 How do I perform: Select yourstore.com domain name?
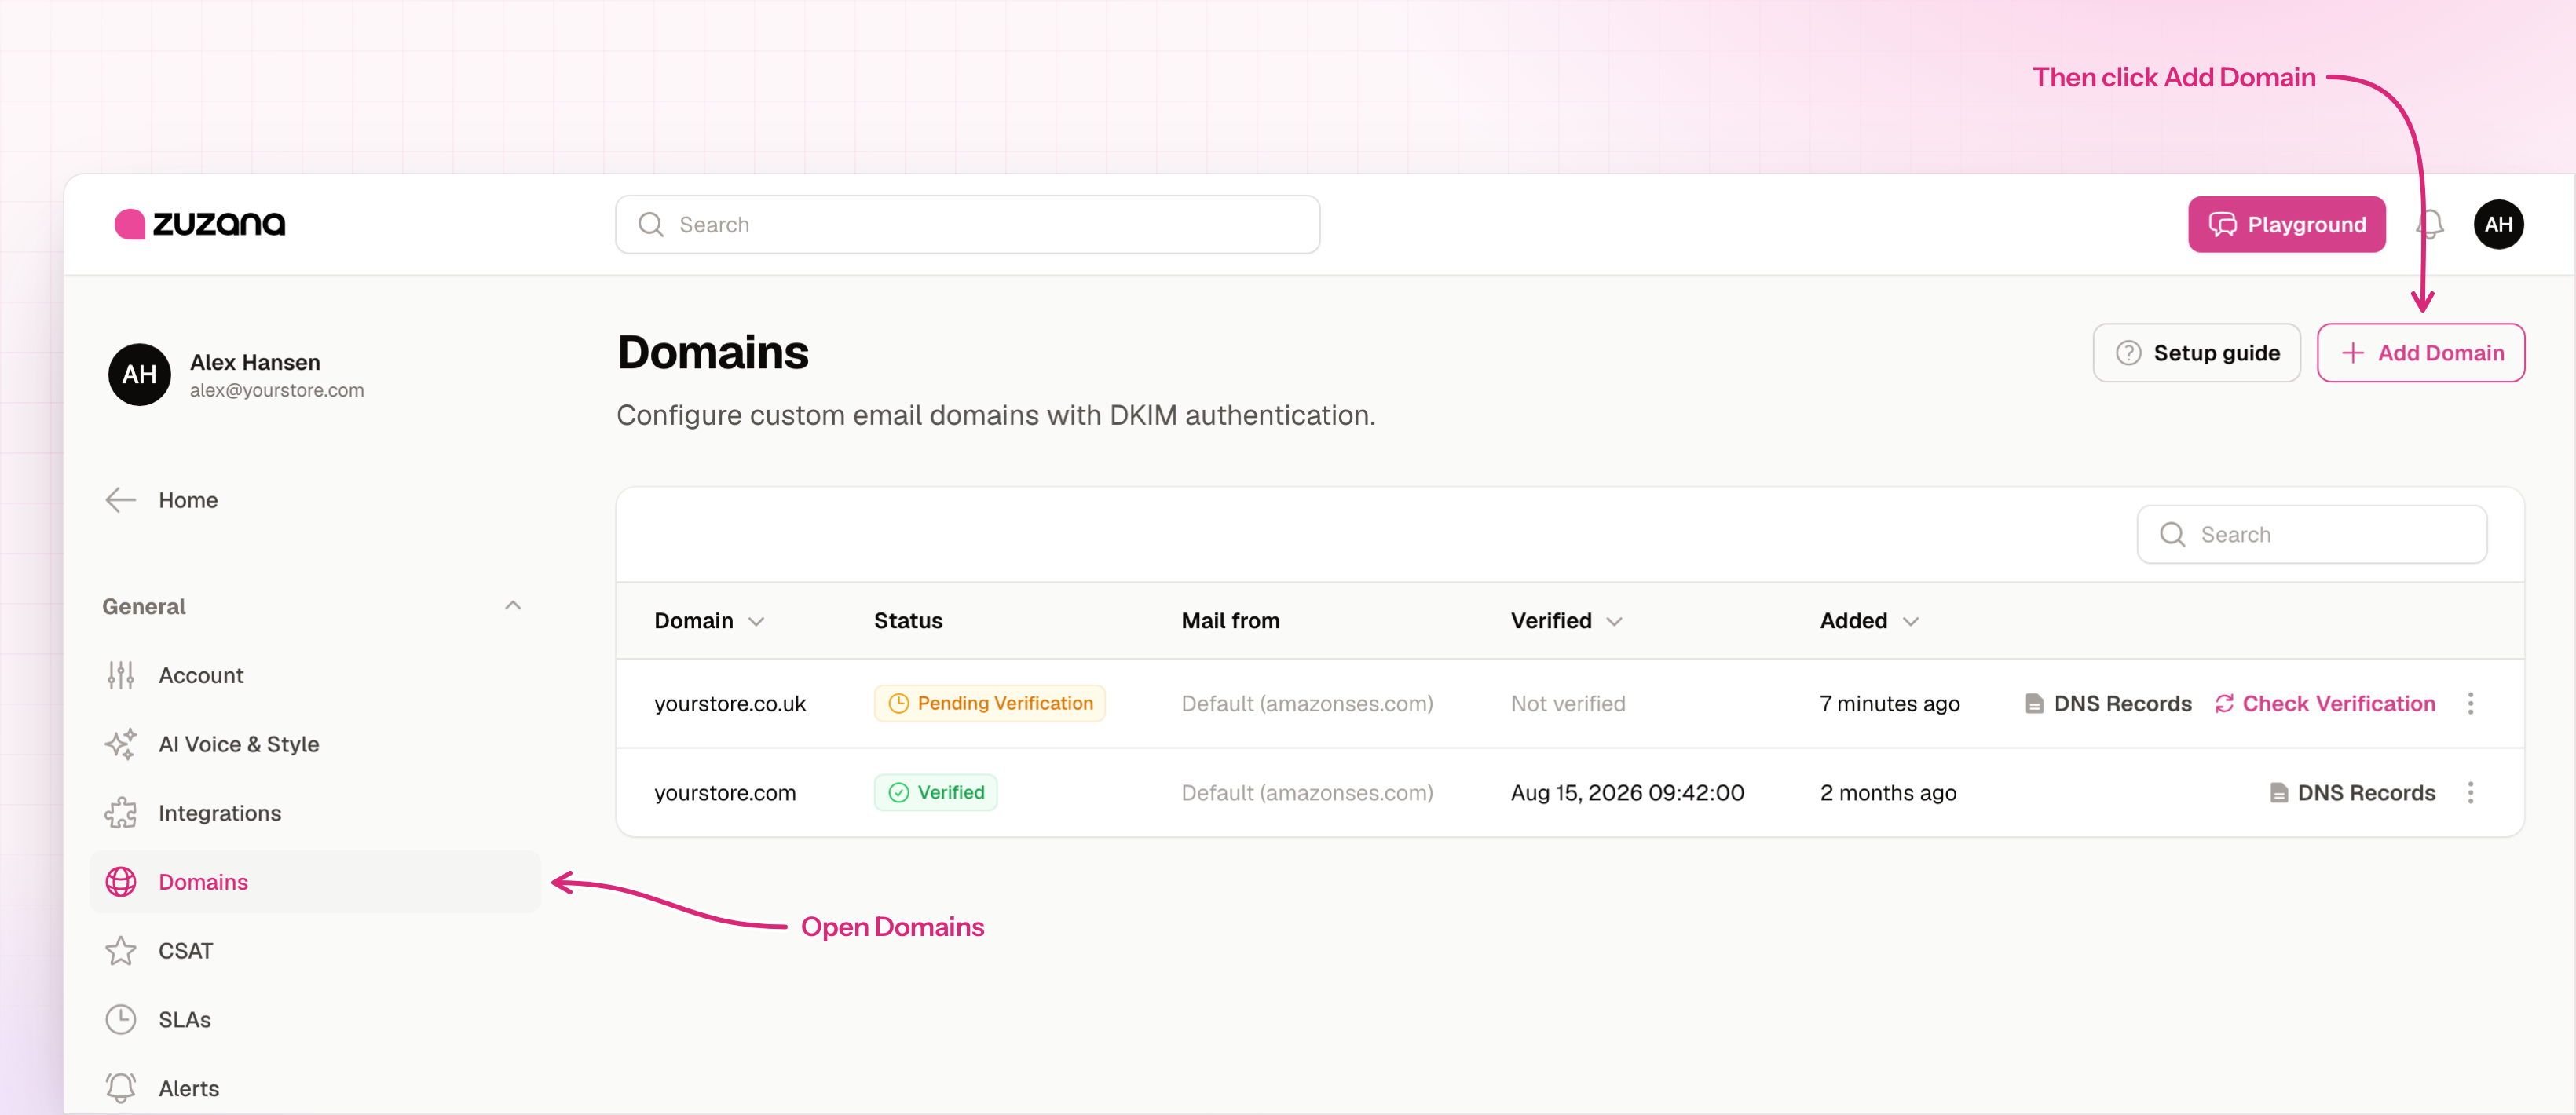725,793
